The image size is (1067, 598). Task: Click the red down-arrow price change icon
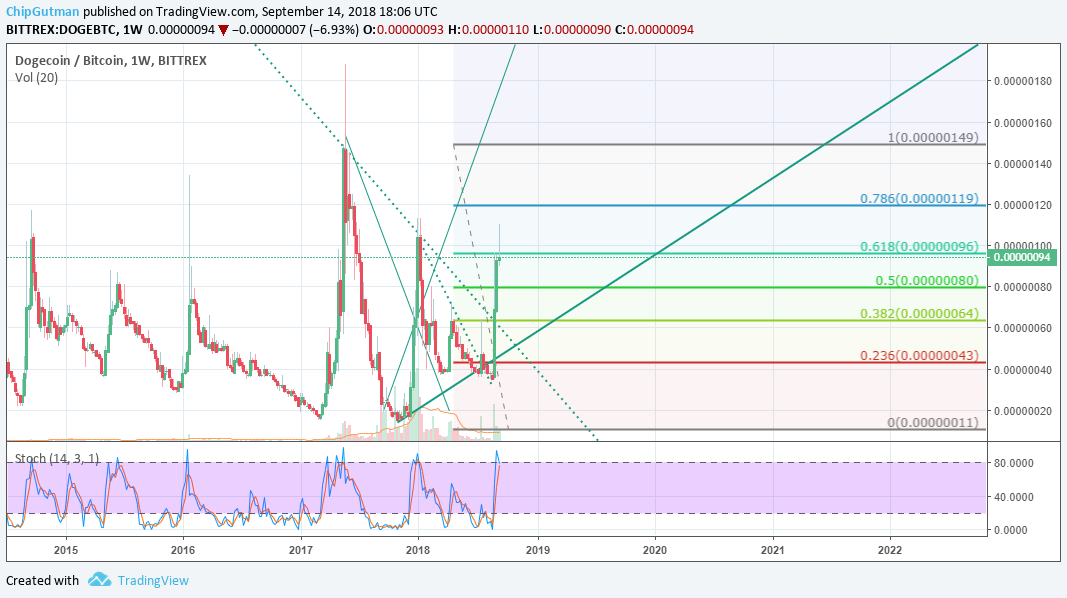pos(223,31)
